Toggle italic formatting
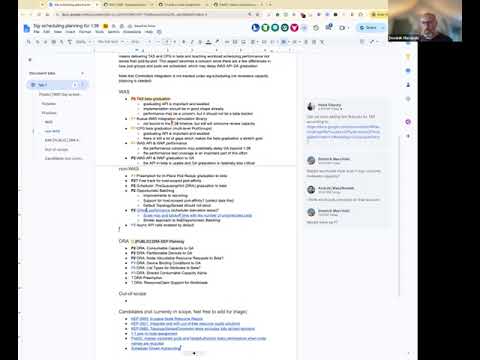This screenshot has width=480, height=360. [x=192, y=42]
